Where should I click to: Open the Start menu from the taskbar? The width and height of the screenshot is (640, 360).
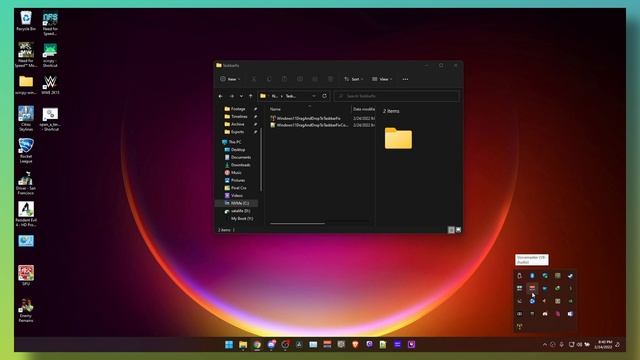[229, 344]
